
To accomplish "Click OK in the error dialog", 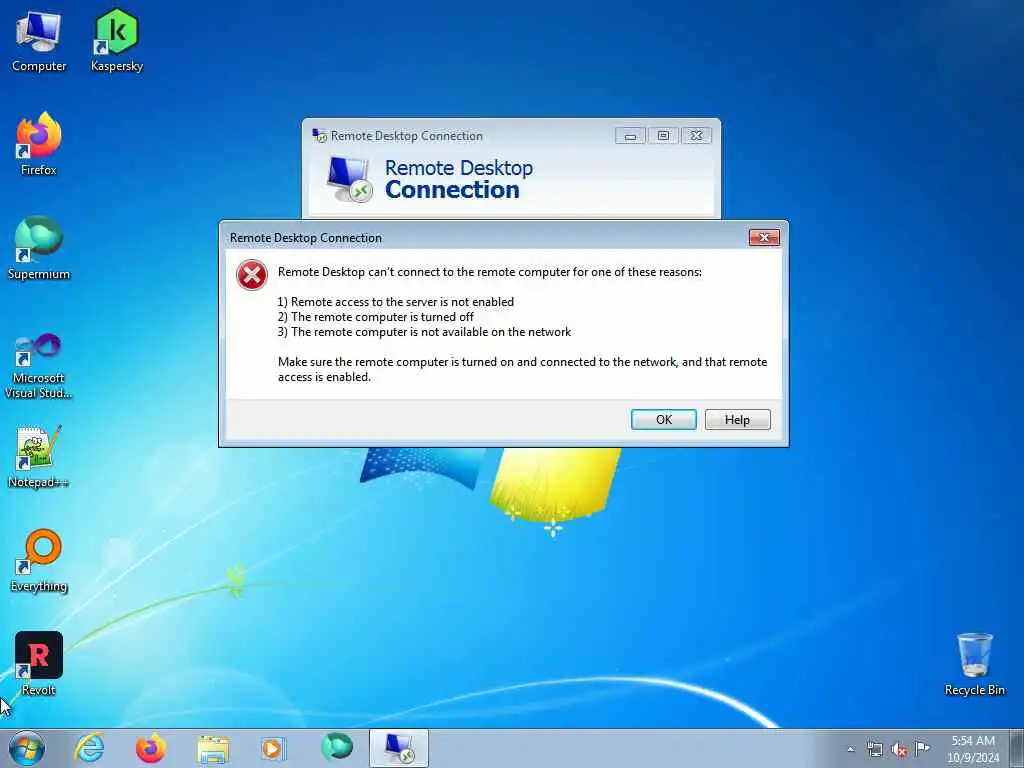I will point(664,419).
